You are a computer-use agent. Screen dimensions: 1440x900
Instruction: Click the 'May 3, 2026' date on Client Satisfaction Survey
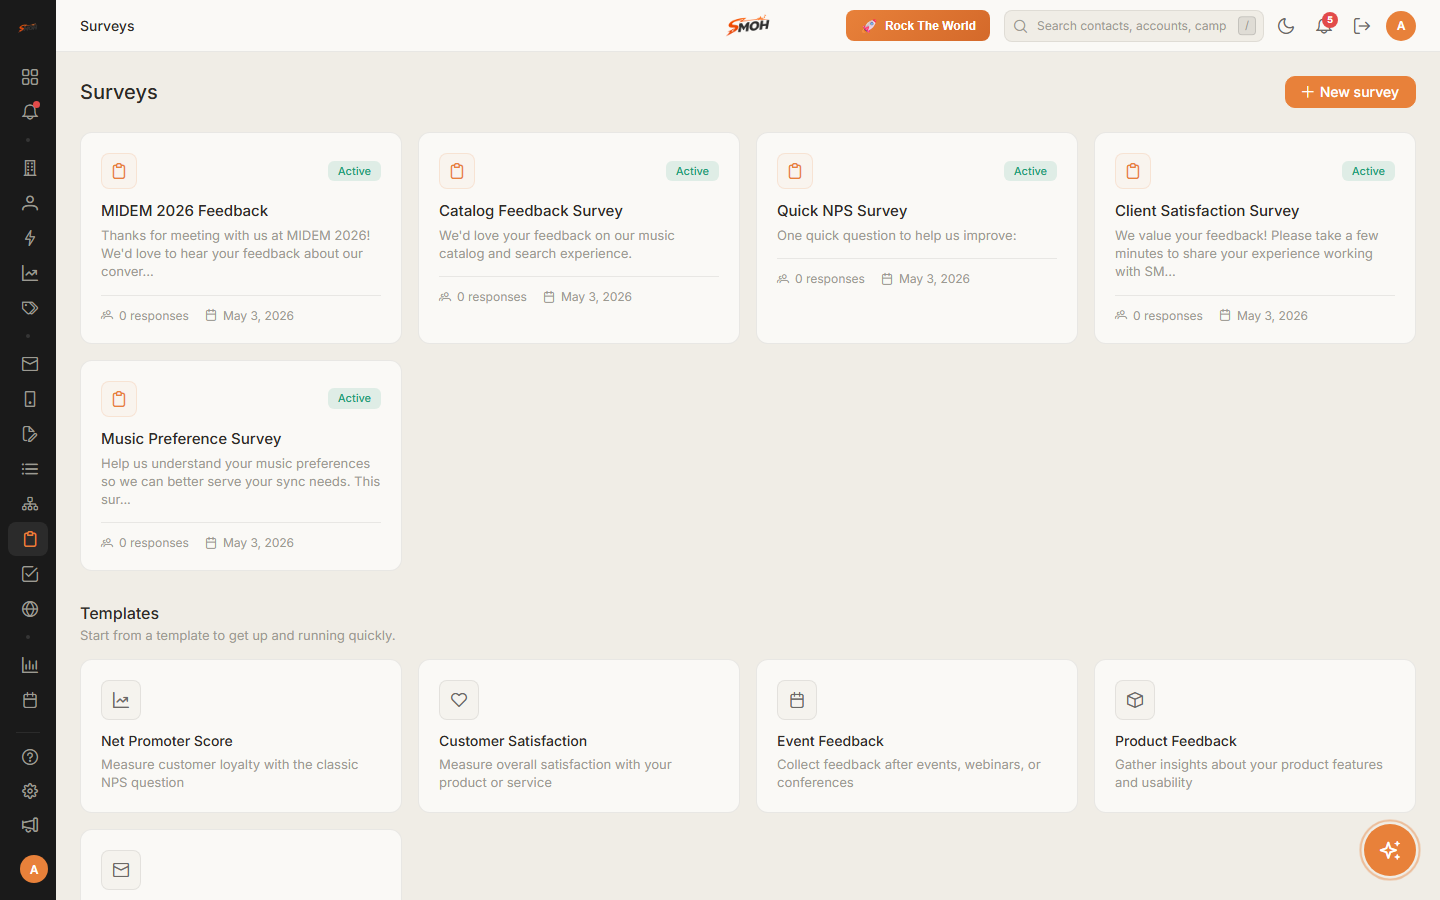coord(1264,316)
